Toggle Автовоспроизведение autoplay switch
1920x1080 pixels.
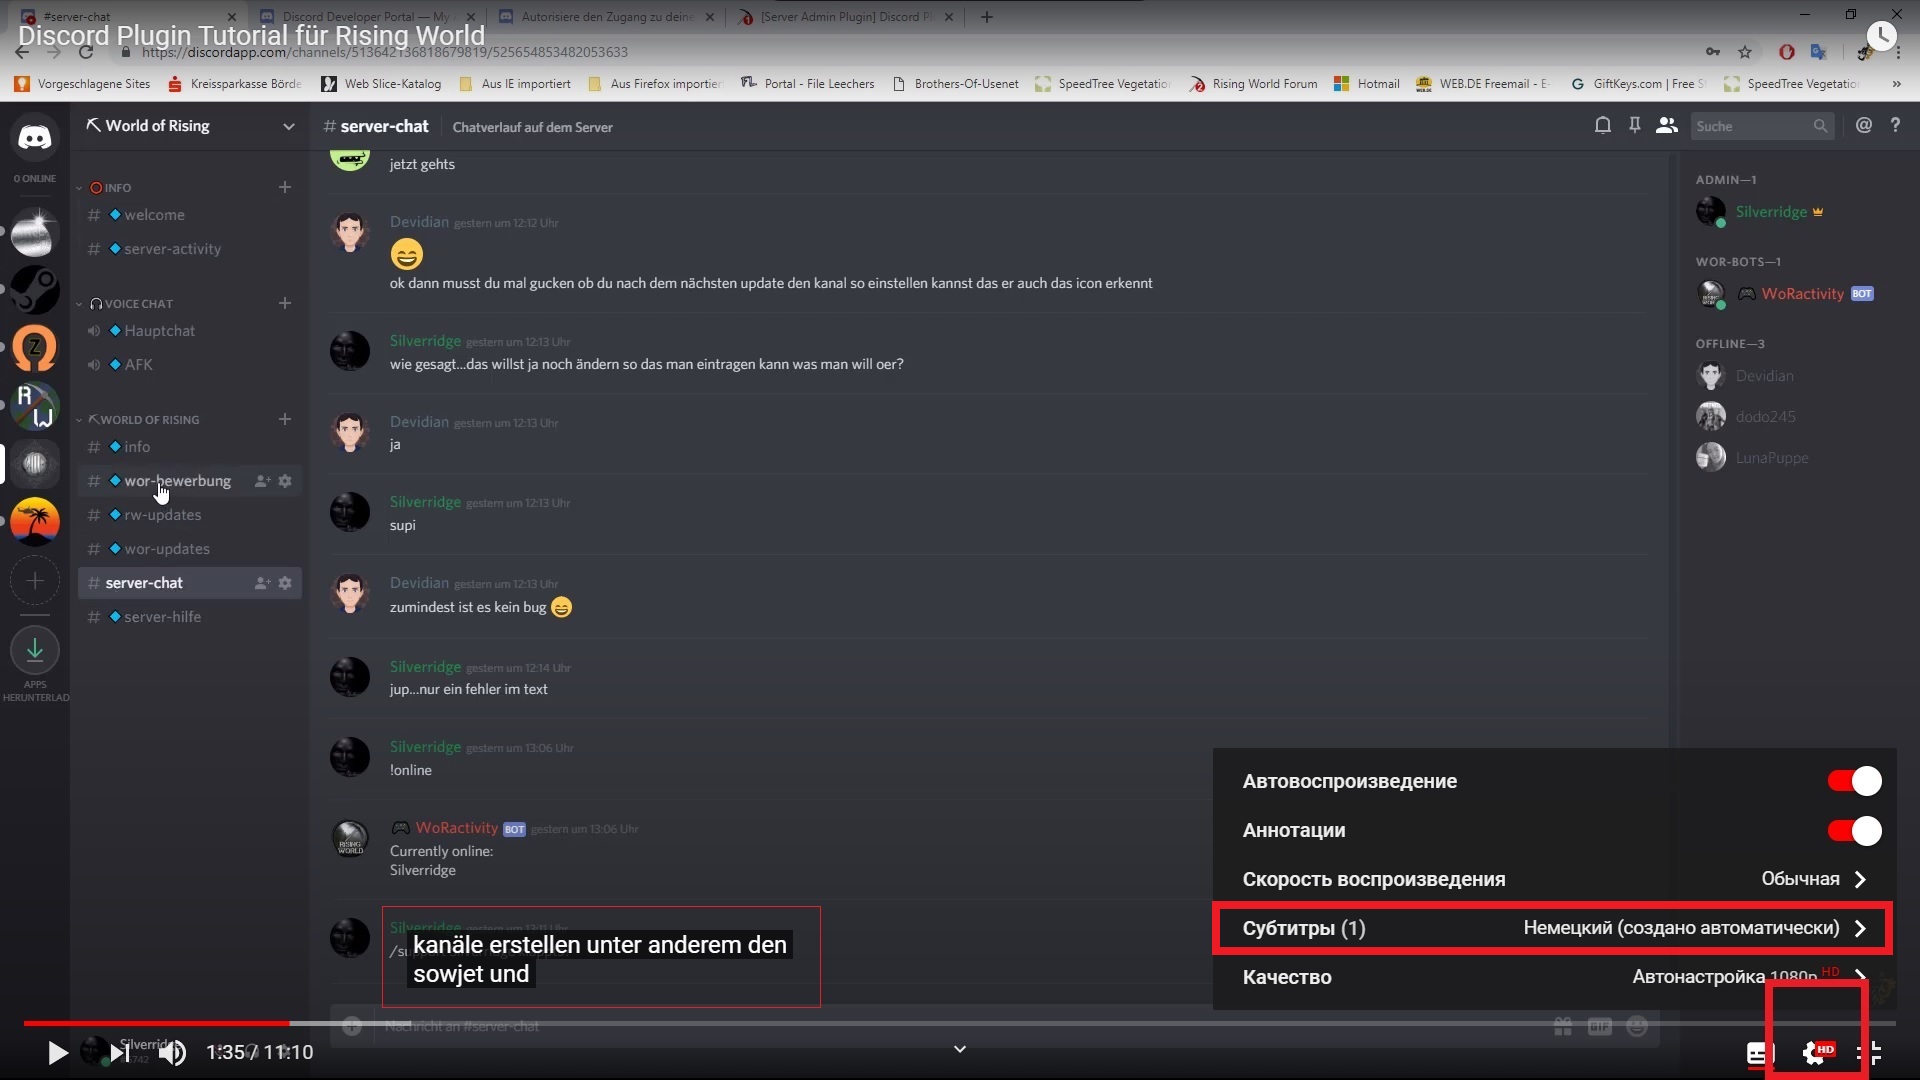click(1853, 779)
